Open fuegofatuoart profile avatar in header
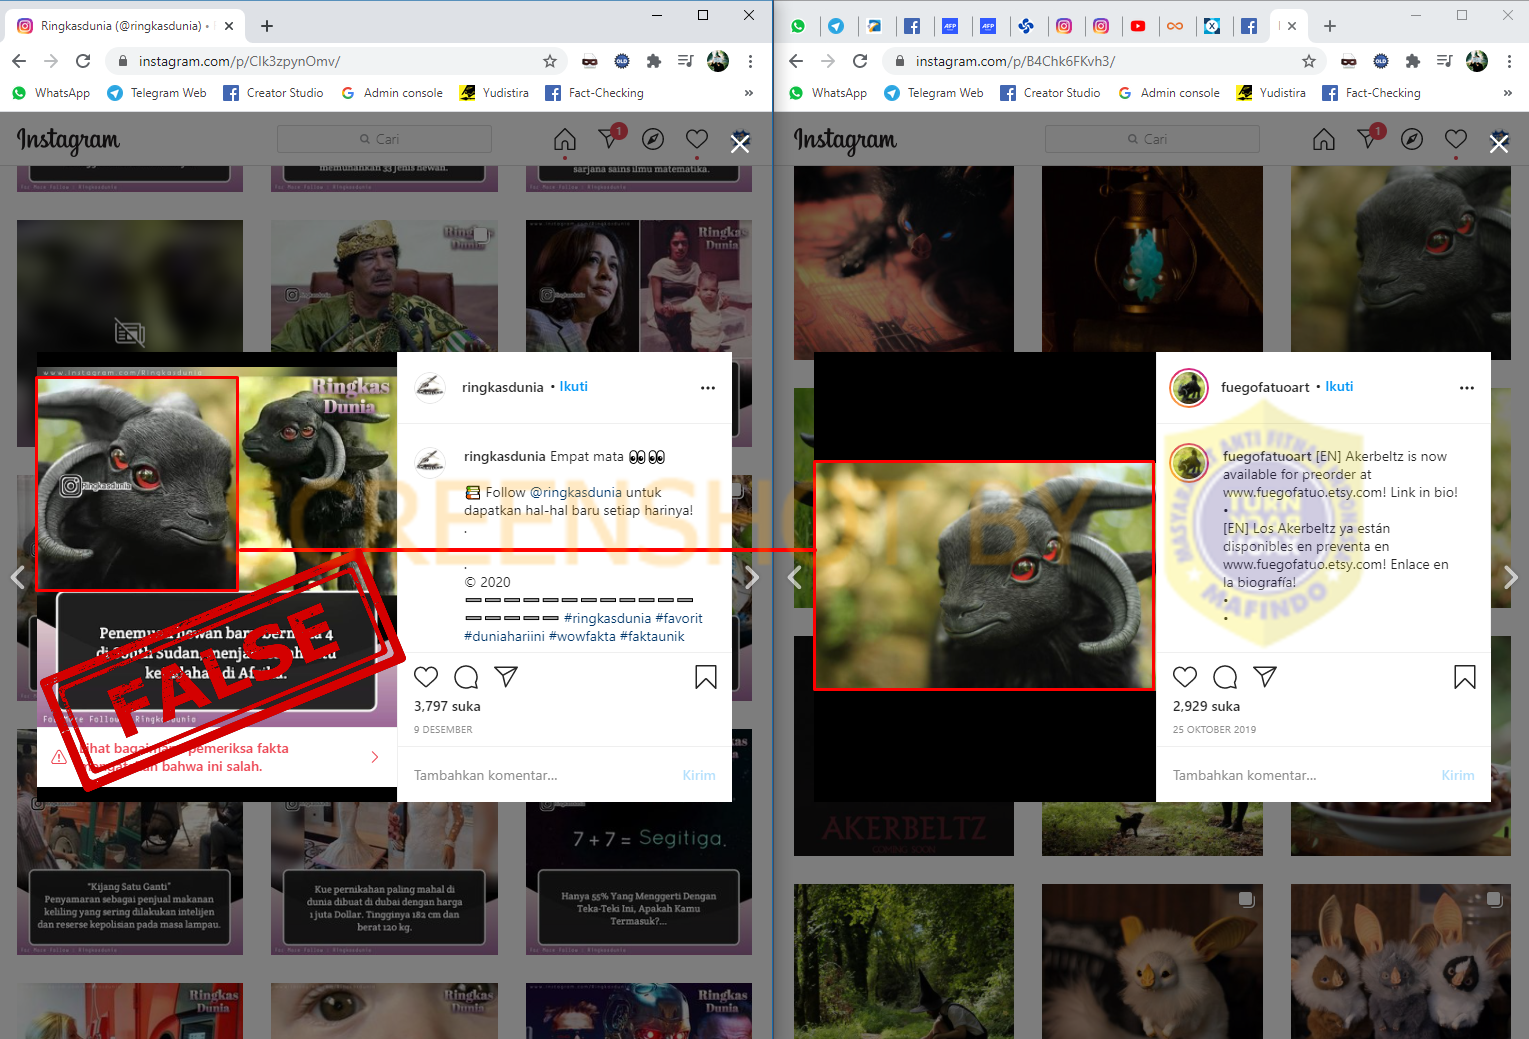The image size is (1529, 1039). pos(1190,388)
